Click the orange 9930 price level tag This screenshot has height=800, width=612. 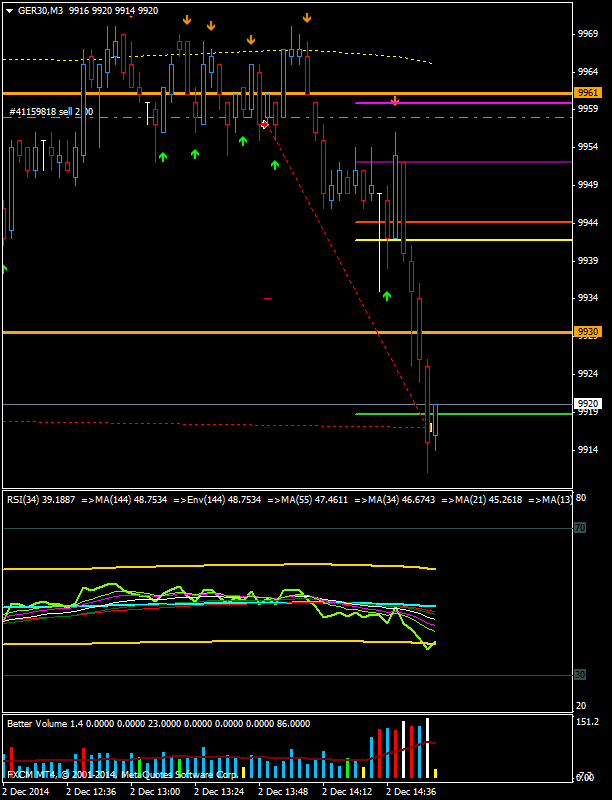(x=588, y=331)
